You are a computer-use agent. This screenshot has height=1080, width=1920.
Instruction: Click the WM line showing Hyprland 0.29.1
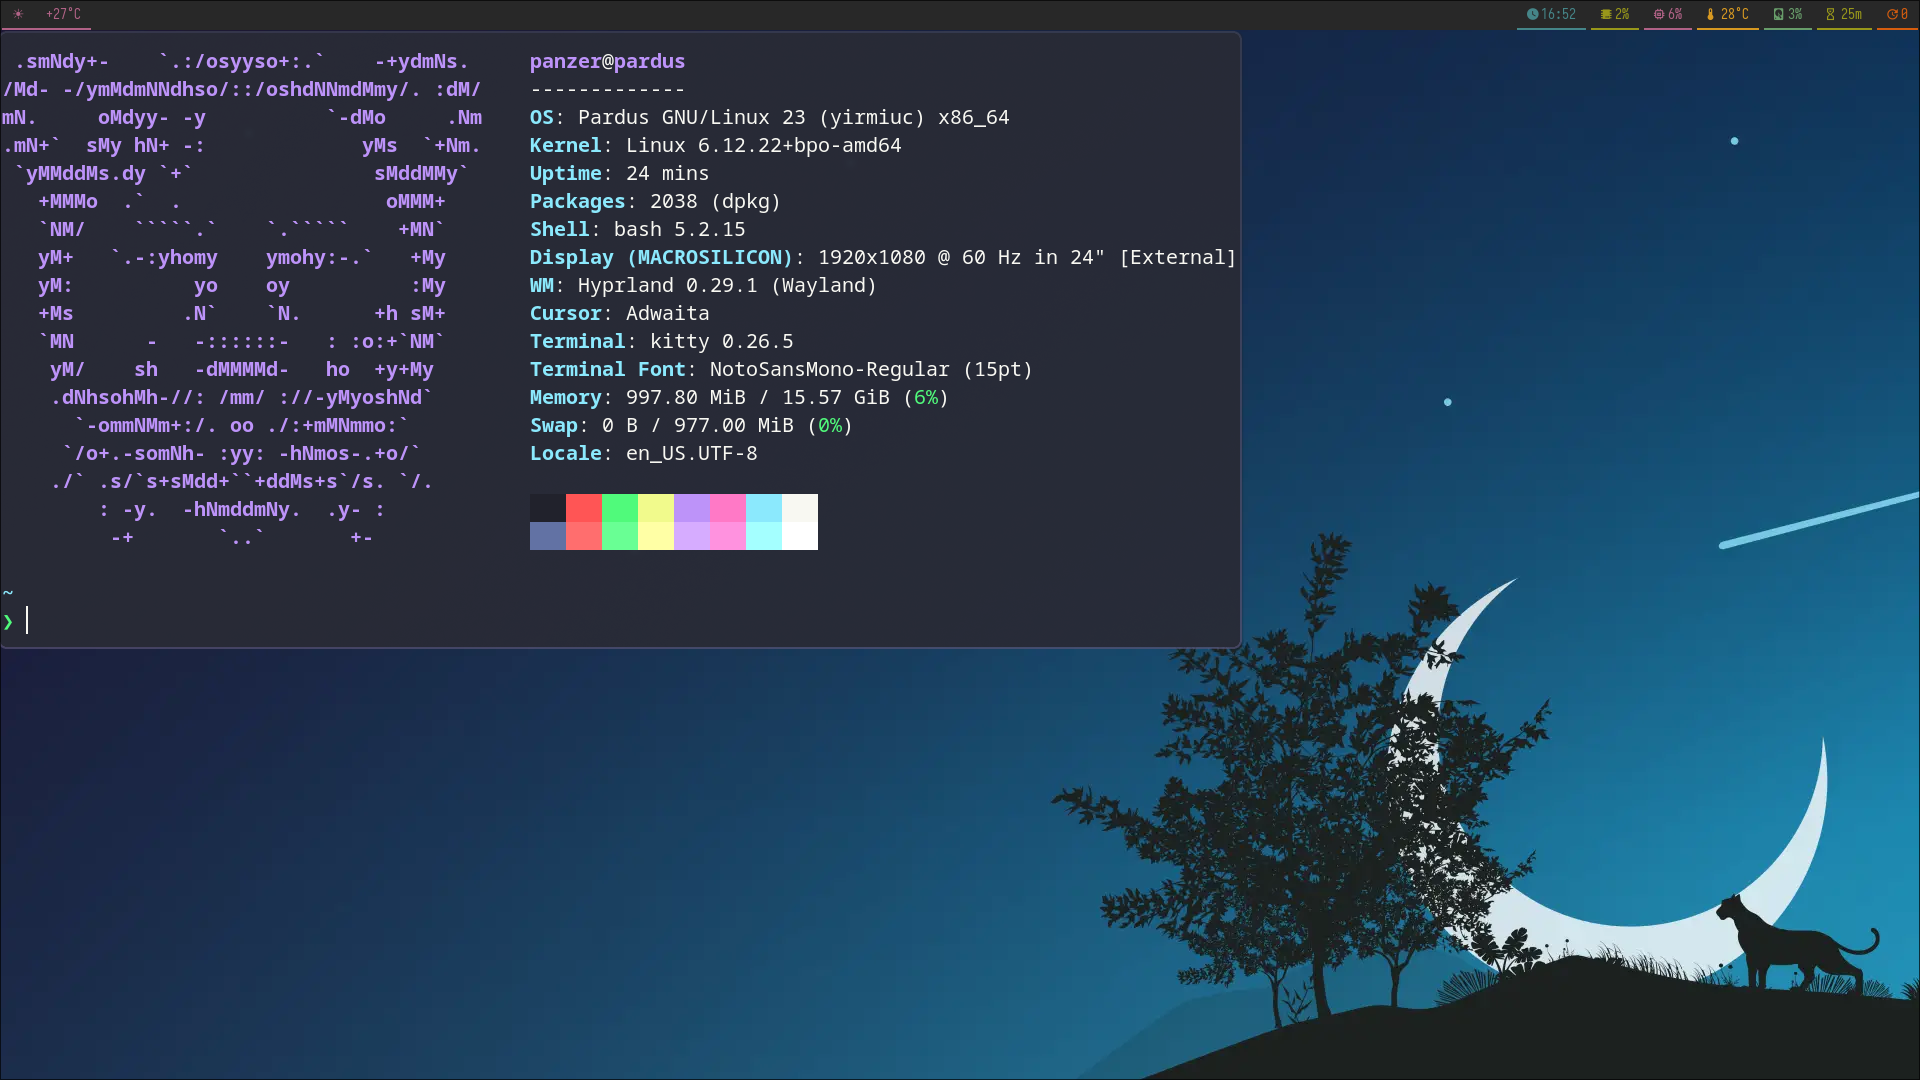point(703,285)
